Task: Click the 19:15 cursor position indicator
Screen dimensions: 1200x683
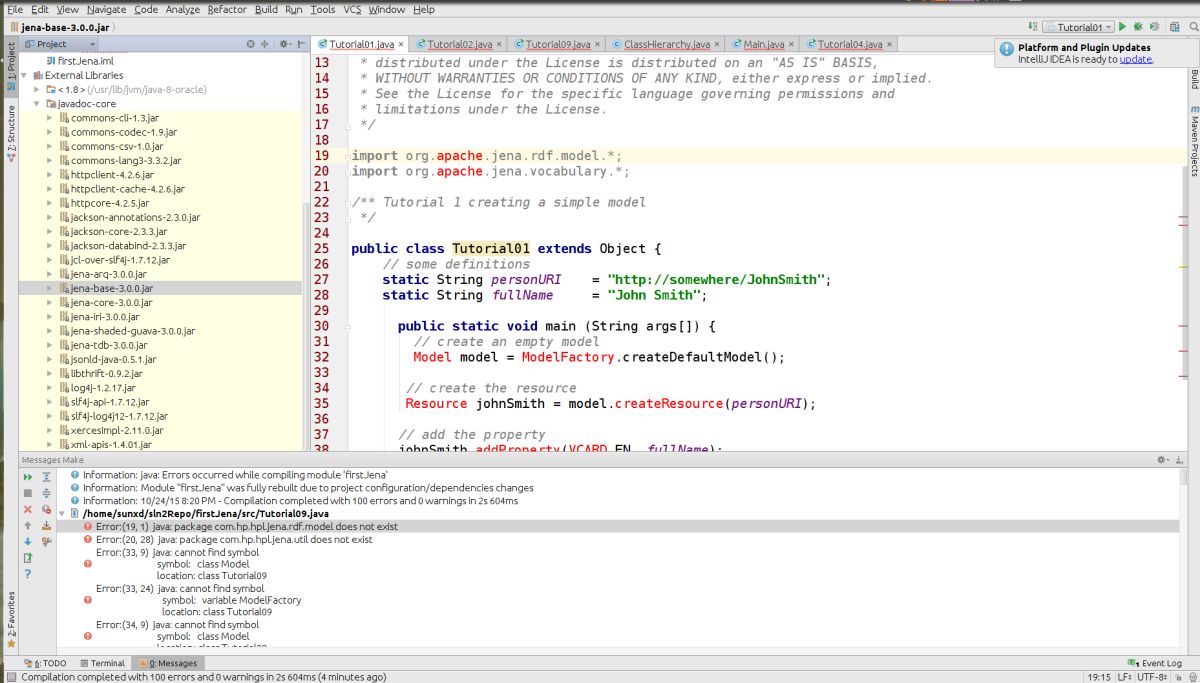Action: tap(1097, 677)
